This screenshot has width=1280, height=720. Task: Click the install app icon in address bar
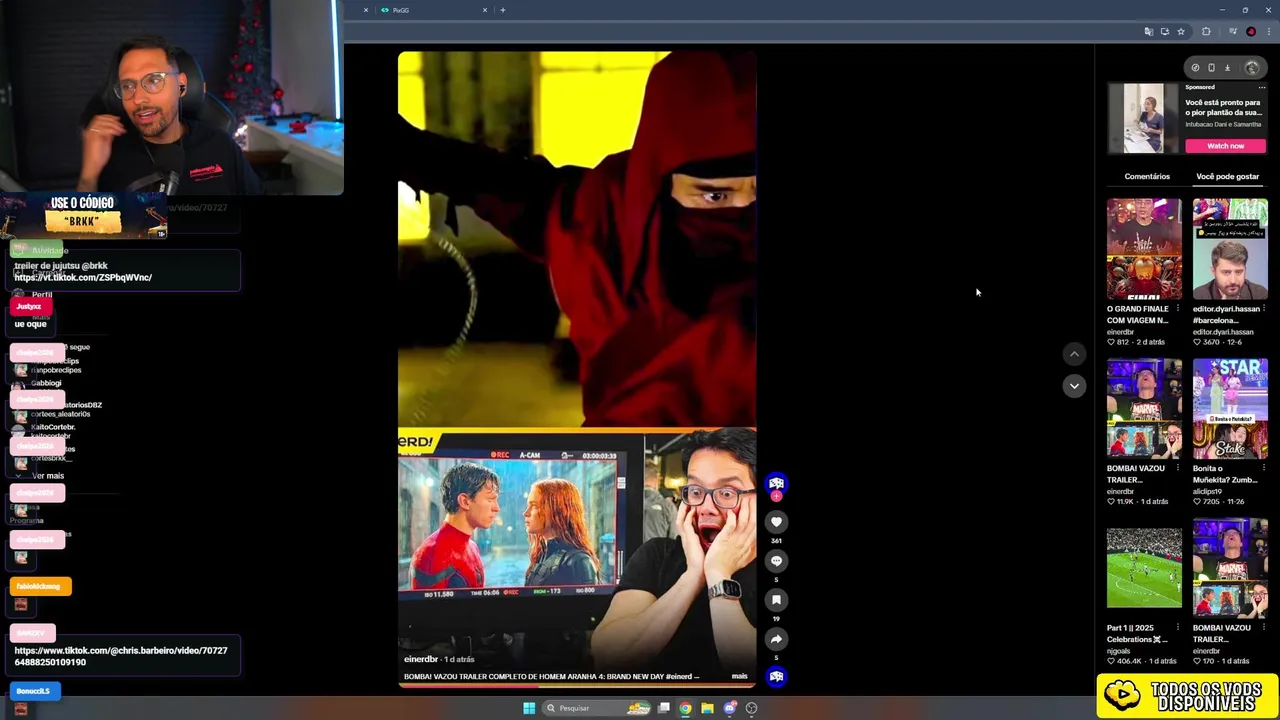click(1165, 32)
